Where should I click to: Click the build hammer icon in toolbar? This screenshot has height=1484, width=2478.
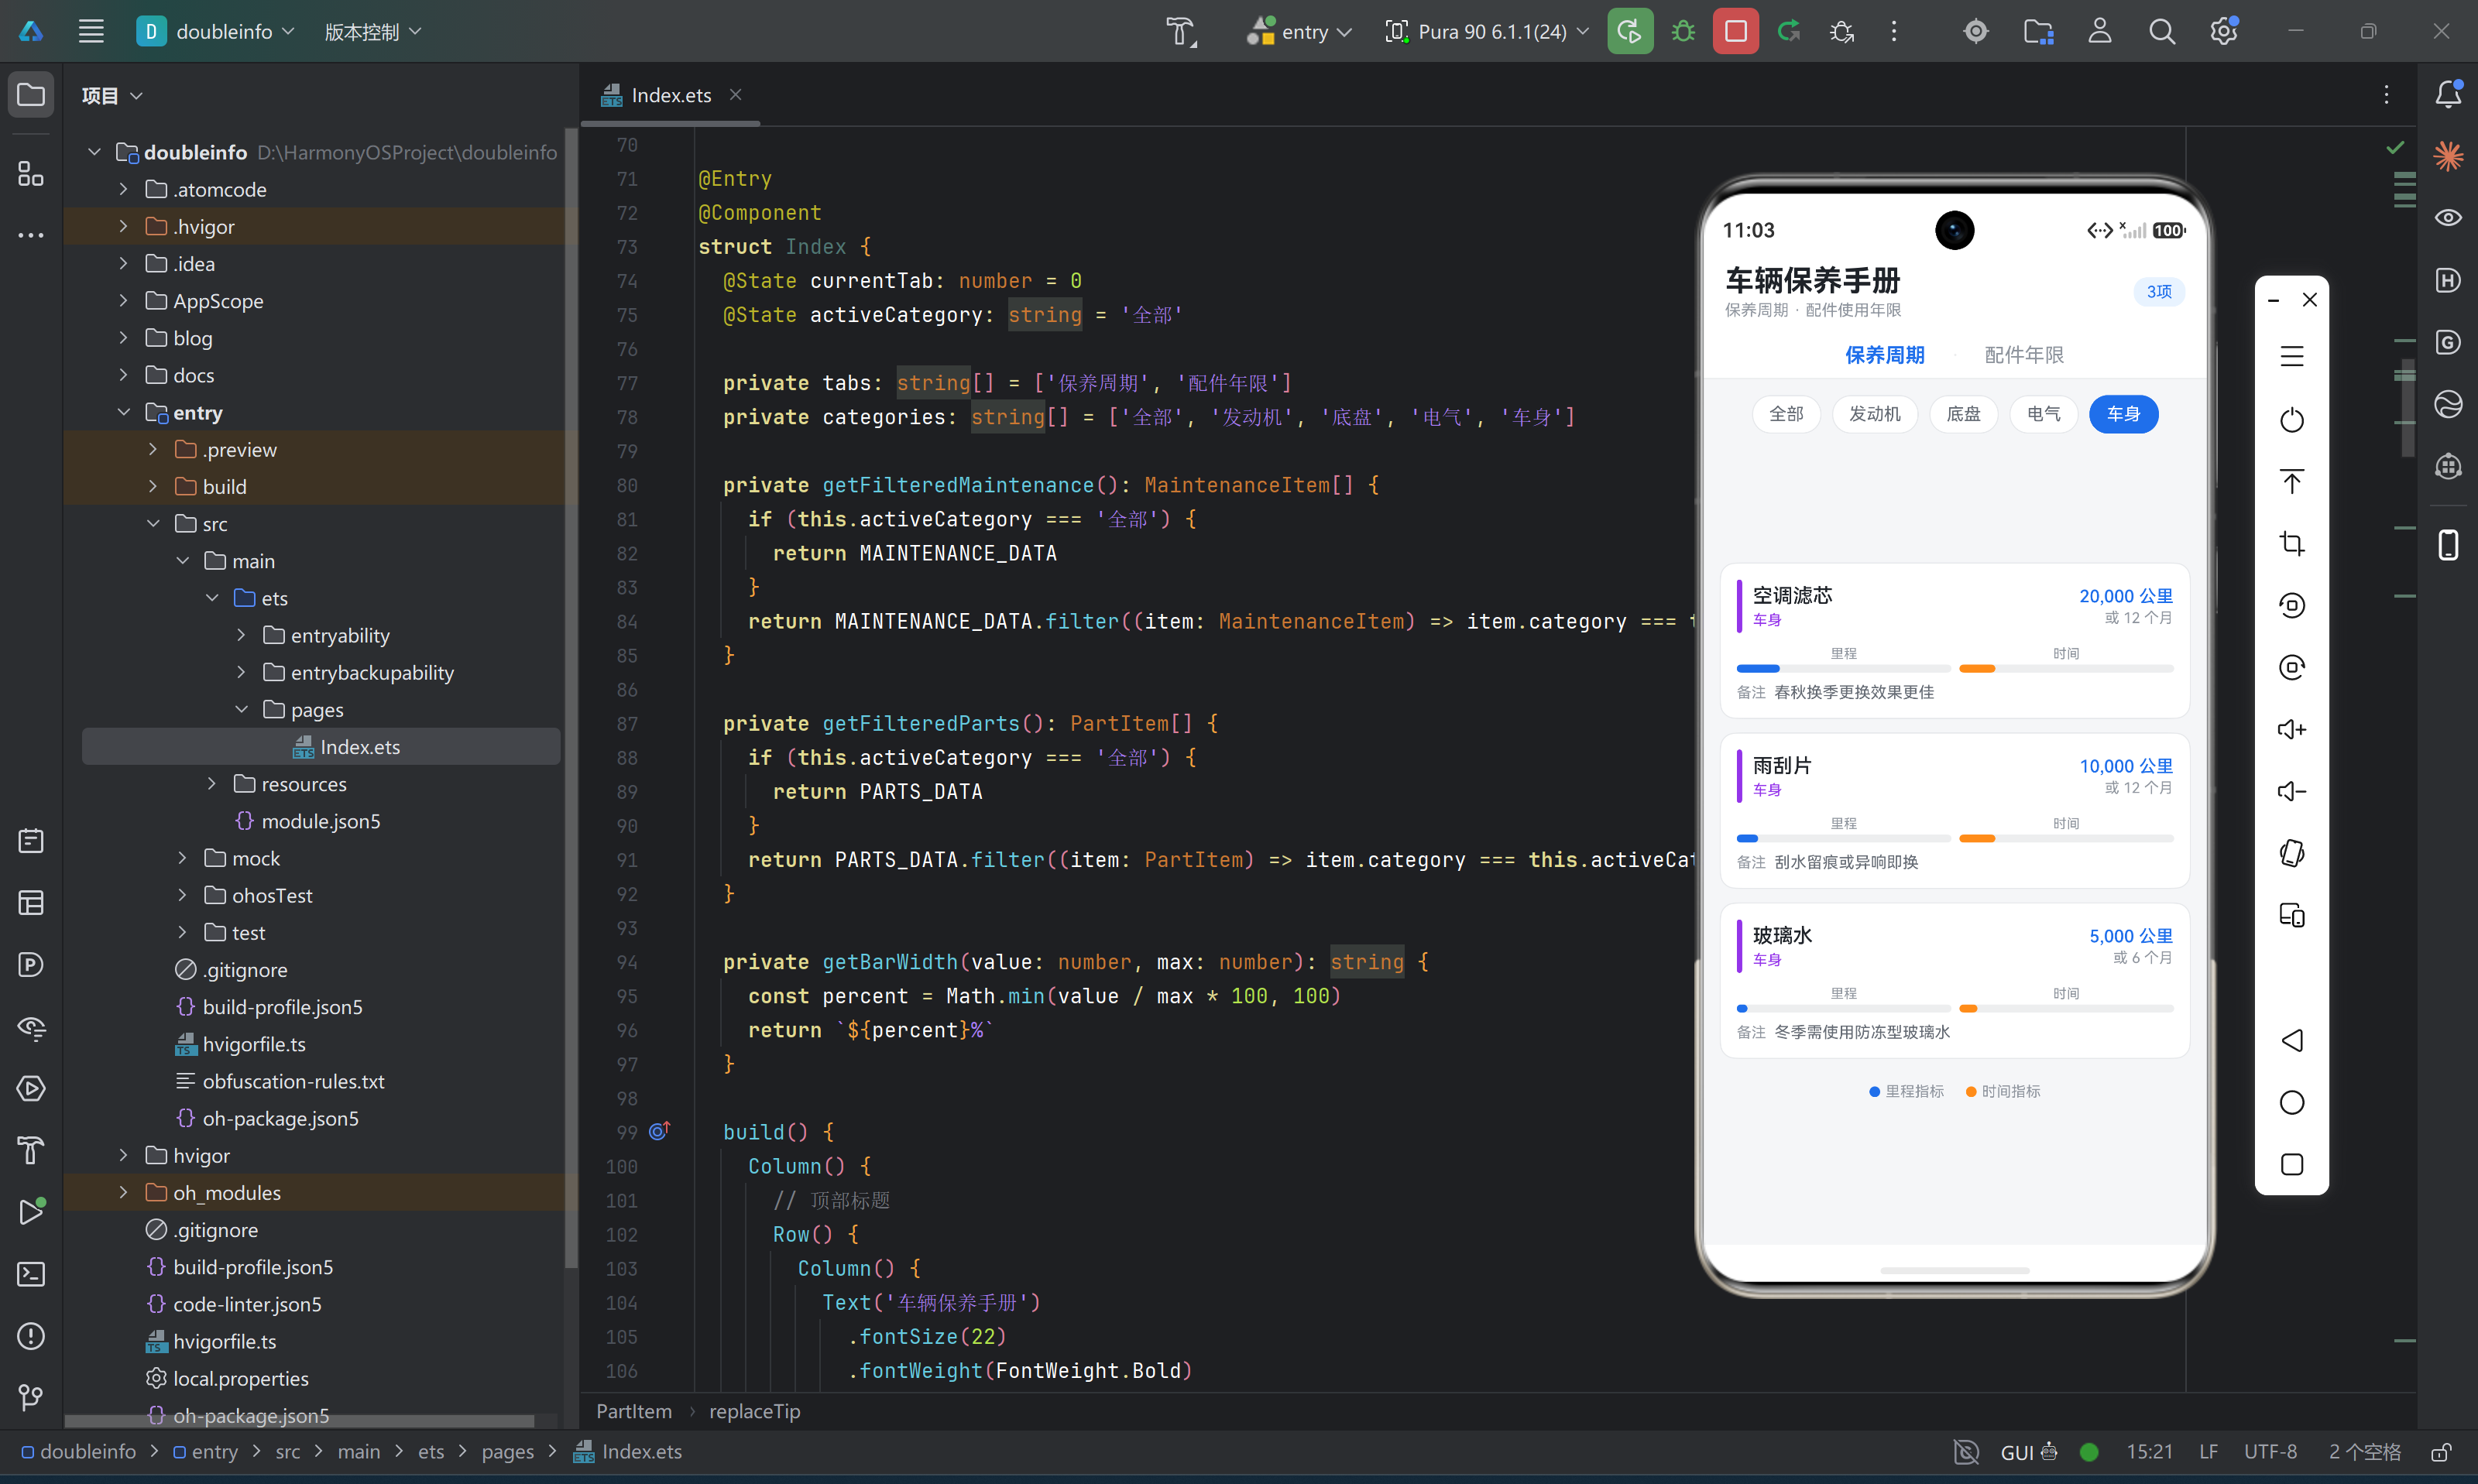1181,32
